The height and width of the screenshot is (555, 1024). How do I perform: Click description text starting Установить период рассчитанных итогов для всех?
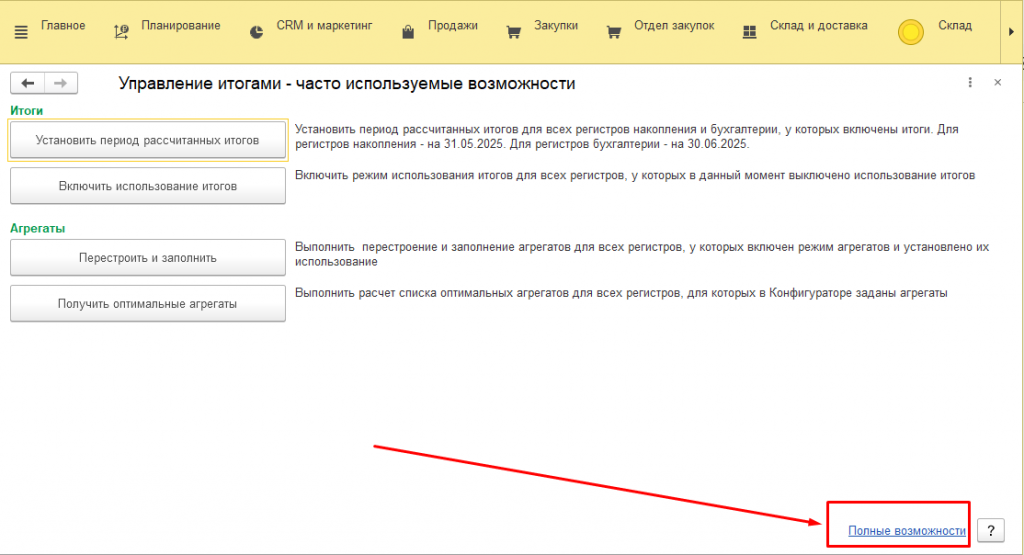click(x=626, y=136)
